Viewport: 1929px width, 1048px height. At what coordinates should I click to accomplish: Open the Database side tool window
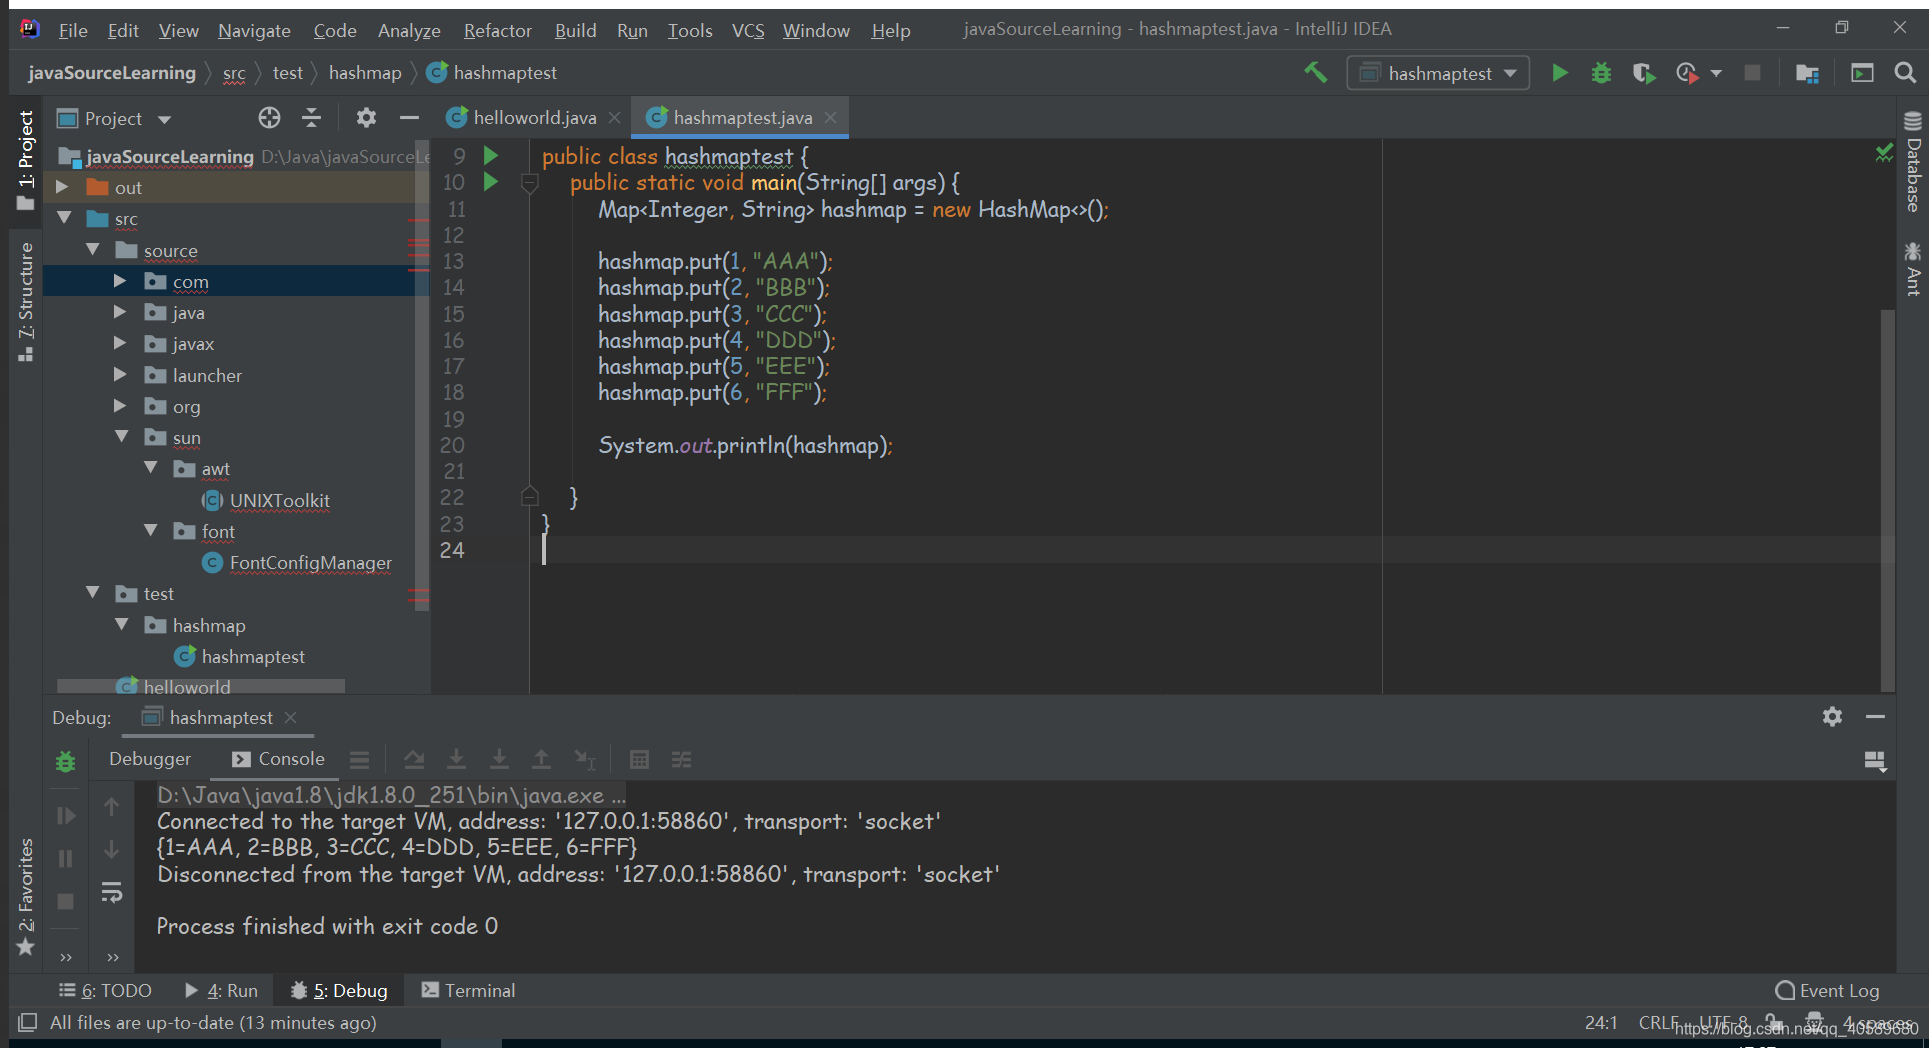pyautogui.click(x=1913, y=160)
